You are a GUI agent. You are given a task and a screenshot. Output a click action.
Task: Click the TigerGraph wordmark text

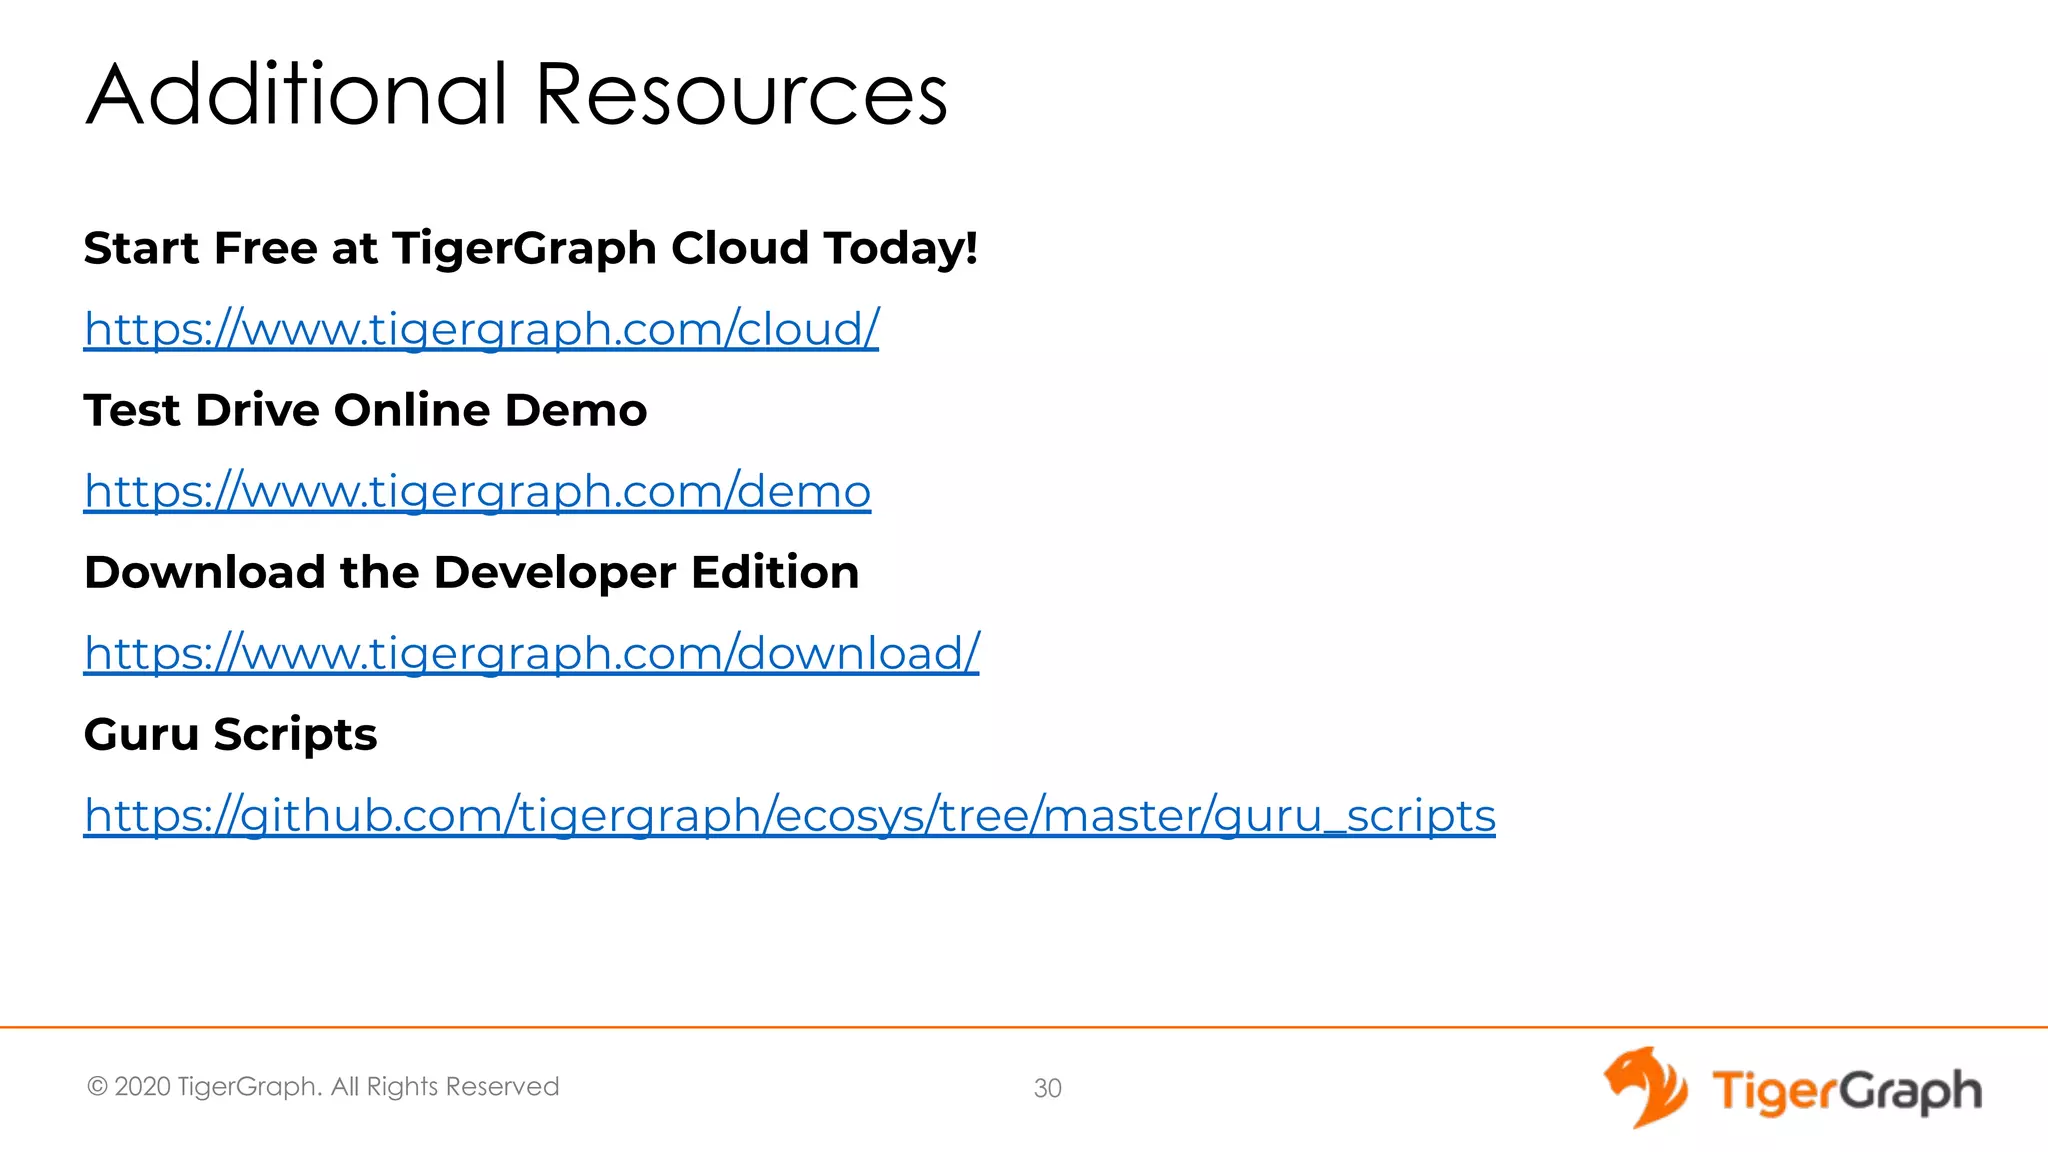click(1847, 1091)
